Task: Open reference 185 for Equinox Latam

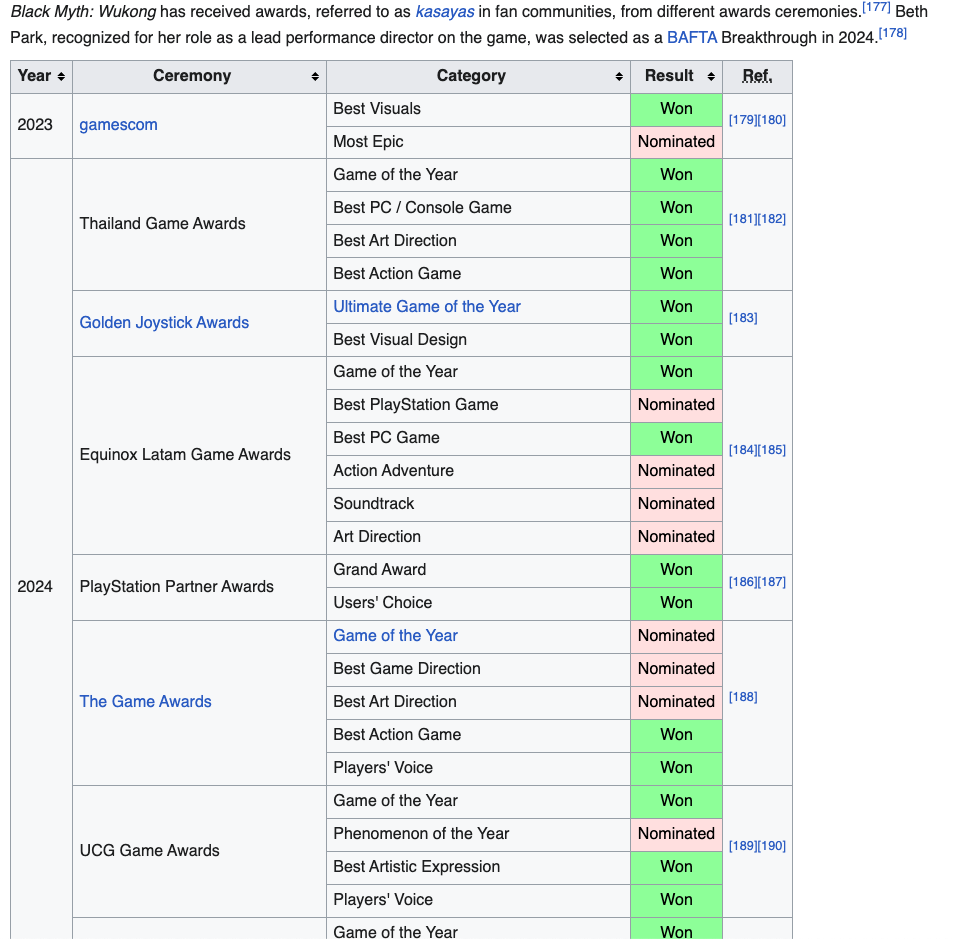Action: [772, 450]
